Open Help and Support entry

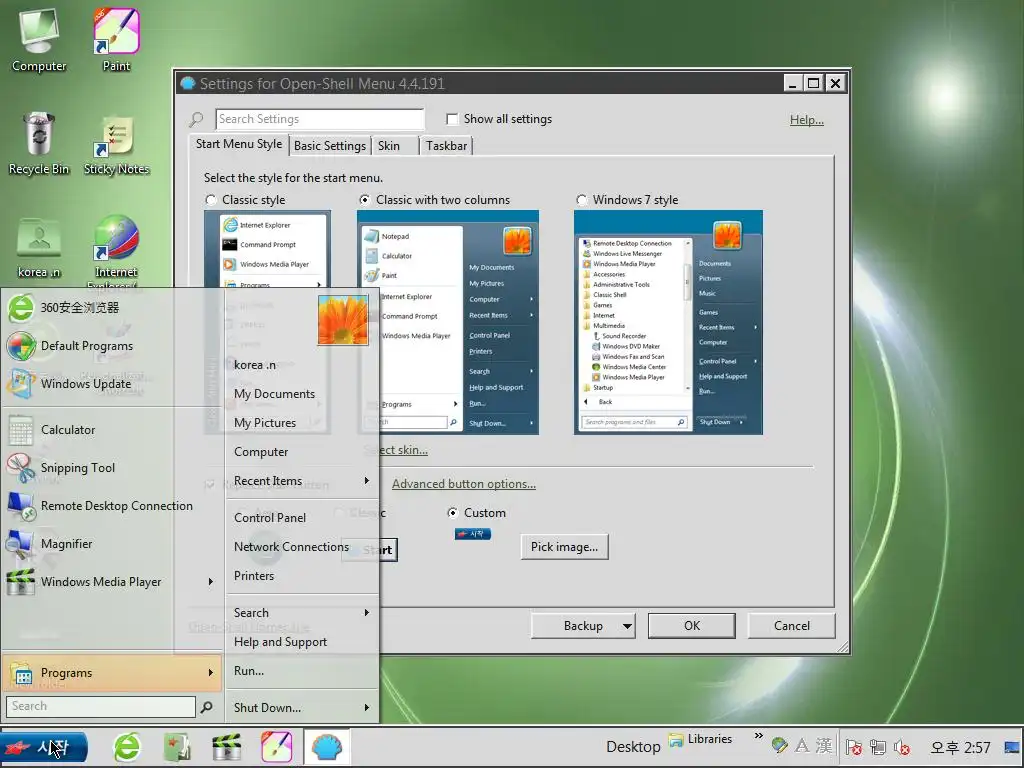pos(302,642)
